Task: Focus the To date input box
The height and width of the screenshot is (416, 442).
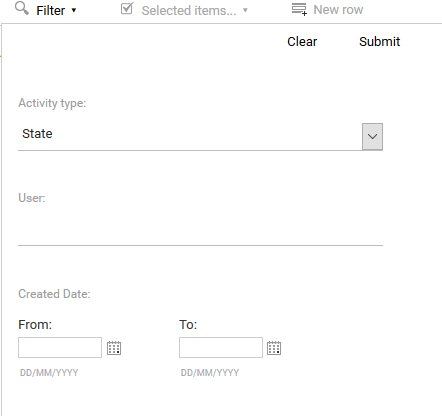Action: point(221,347)
